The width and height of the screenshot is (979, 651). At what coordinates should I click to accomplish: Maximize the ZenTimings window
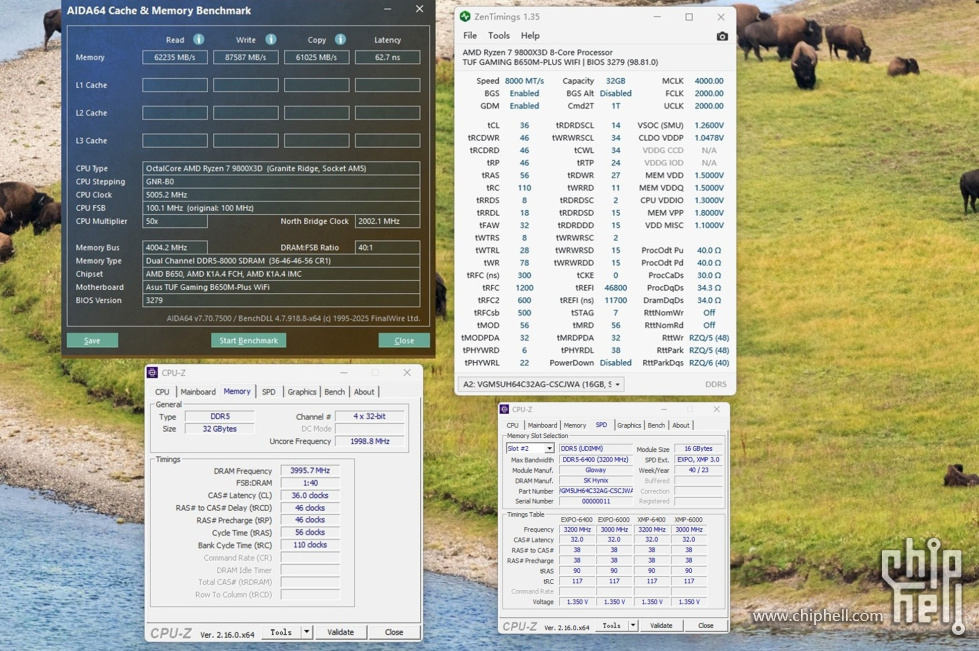(x=689, y=17)
